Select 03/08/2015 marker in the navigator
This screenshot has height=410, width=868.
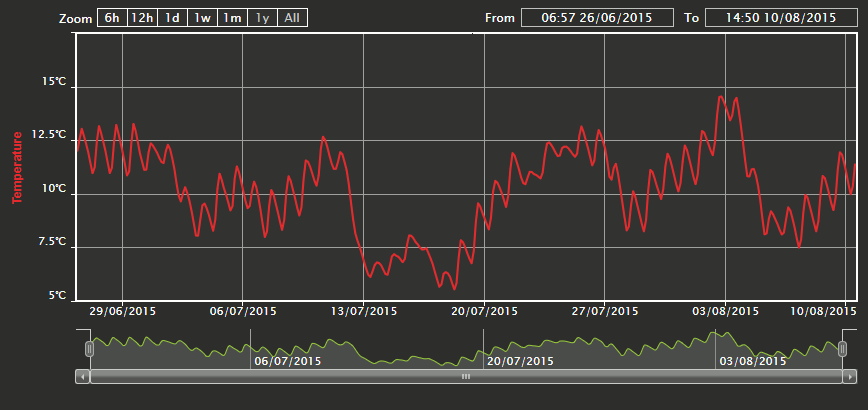[751, 361]
